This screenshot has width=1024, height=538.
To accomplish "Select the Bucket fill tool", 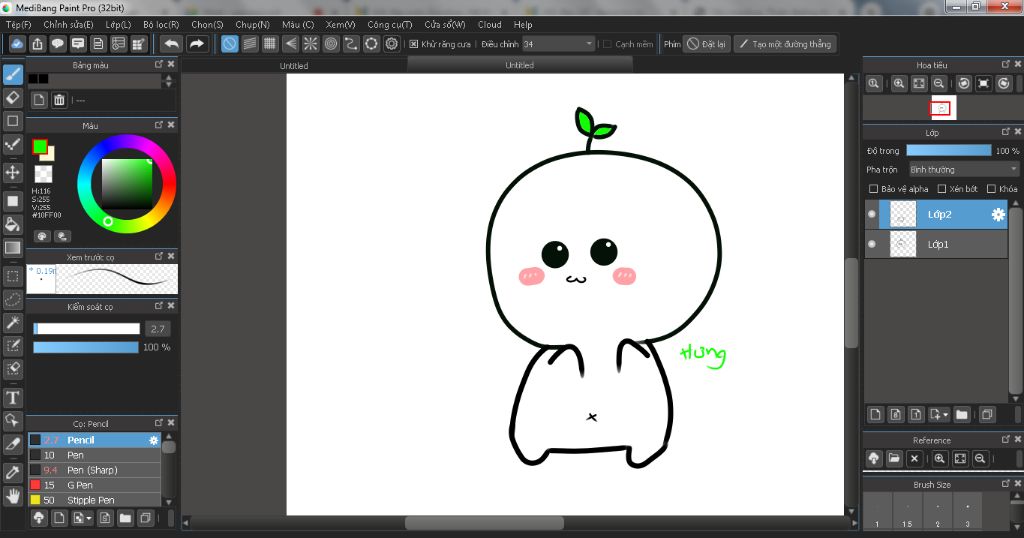I will pos(12,224).
